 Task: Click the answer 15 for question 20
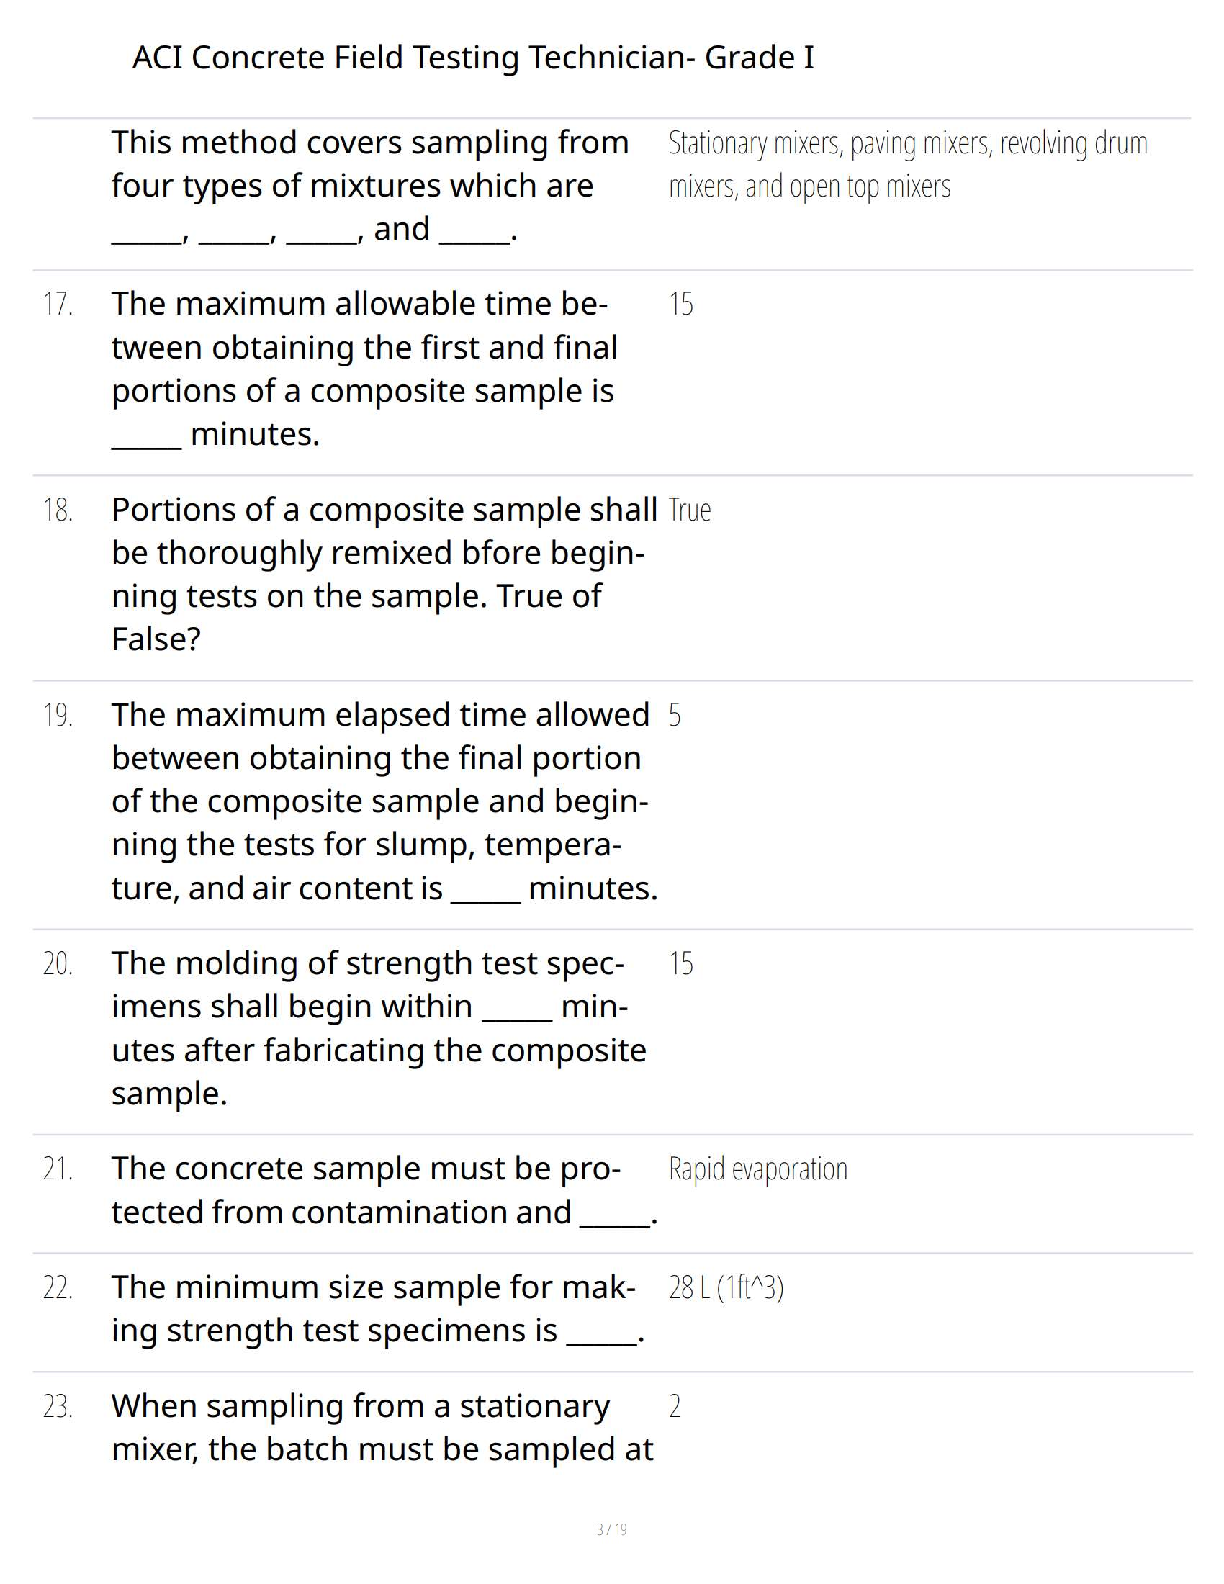(681, 964)
